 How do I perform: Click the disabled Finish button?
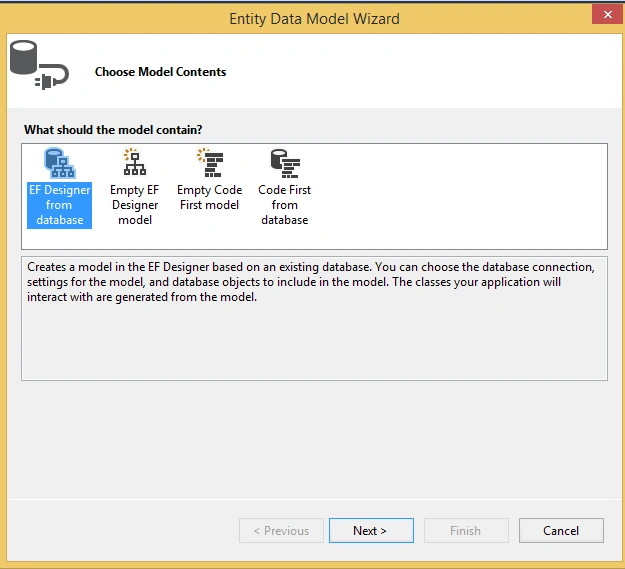(x=466, y=530)
